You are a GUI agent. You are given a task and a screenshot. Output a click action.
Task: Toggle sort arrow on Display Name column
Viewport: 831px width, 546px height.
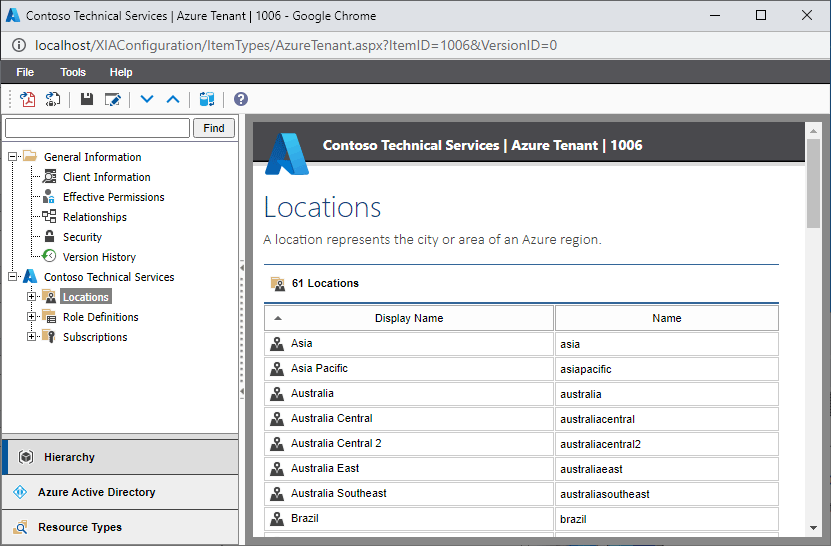click(x=278, y=318)
